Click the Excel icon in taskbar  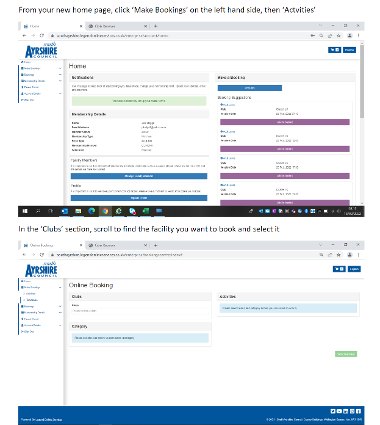pyautogui.click(x=146, y=211)
